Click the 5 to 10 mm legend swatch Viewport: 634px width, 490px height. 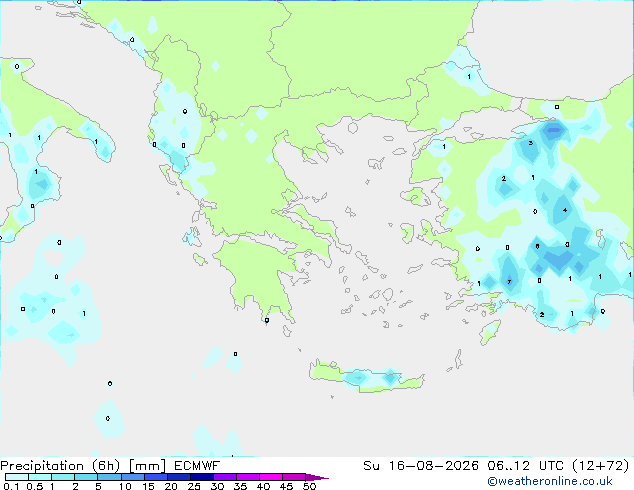tap(109, 477)
